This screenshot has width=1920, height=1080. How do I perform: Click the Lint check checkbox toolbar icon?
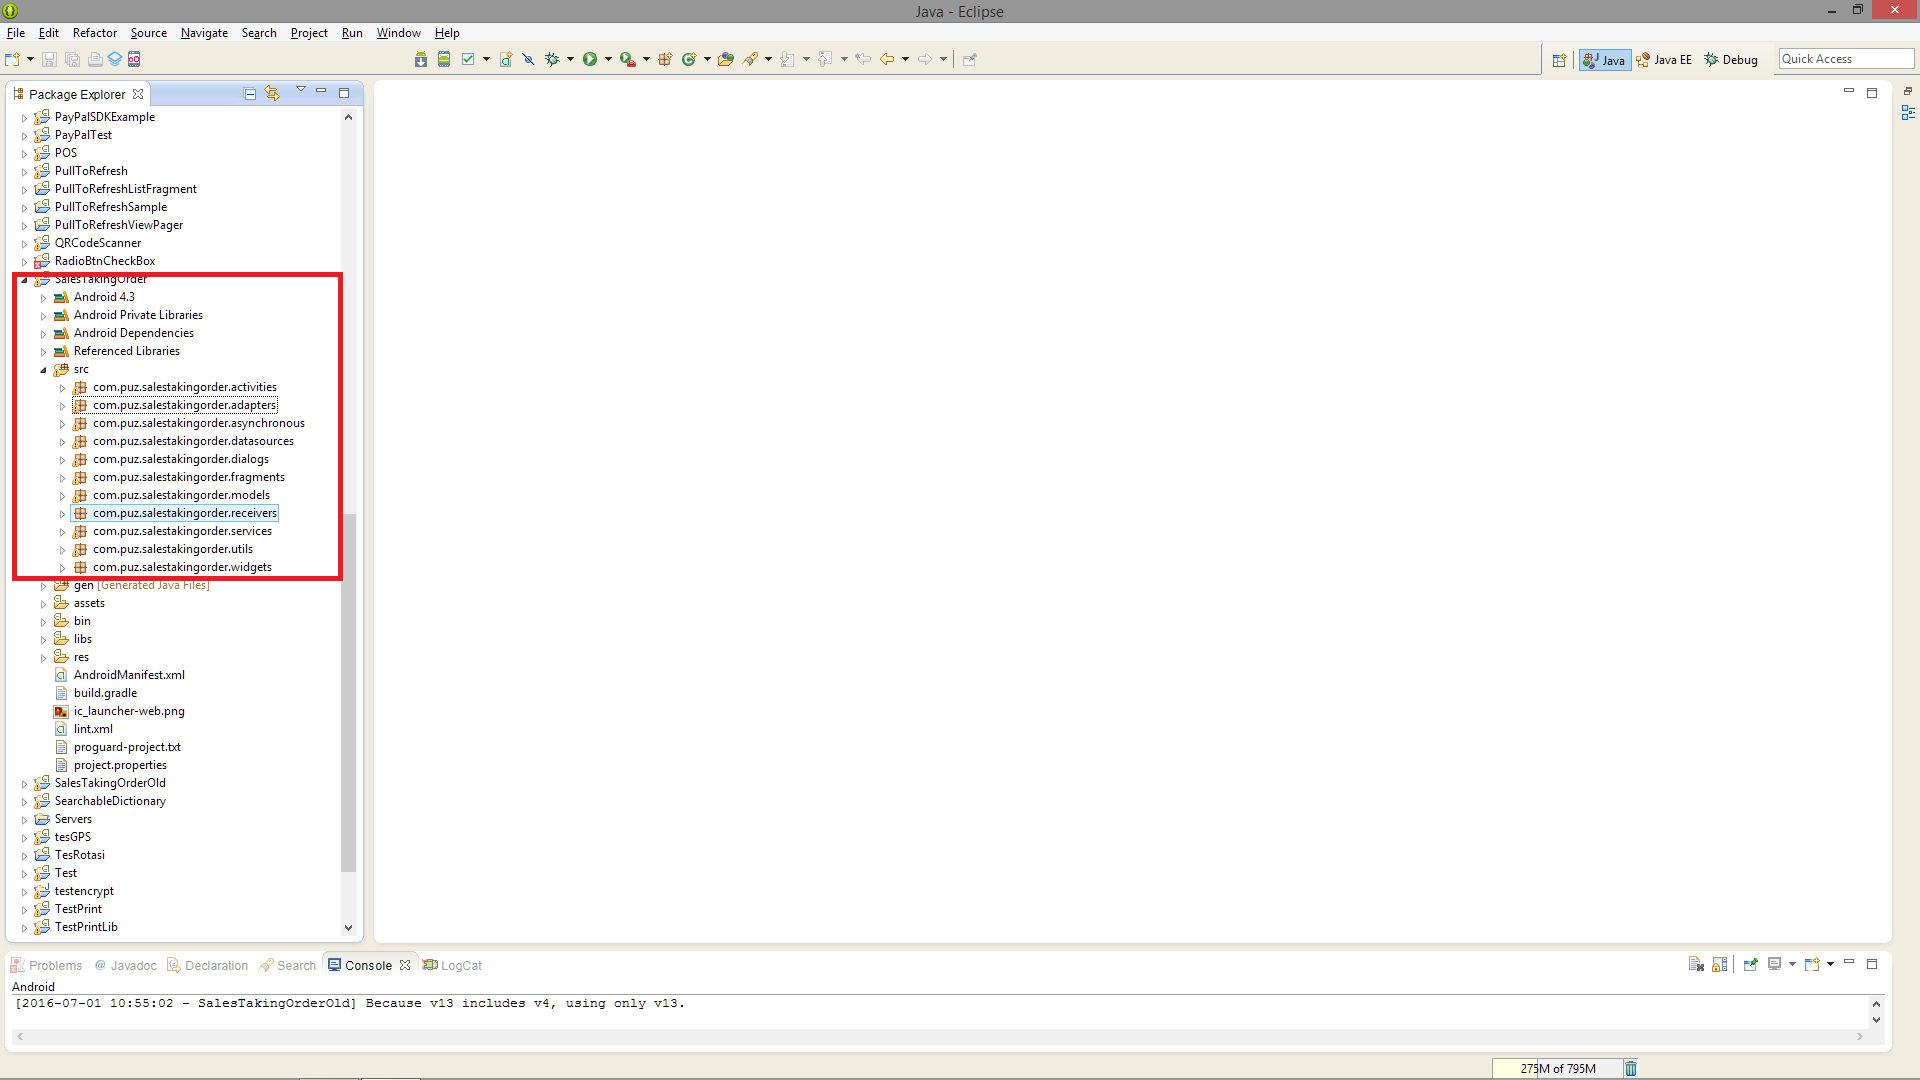[x=467, y=60]
